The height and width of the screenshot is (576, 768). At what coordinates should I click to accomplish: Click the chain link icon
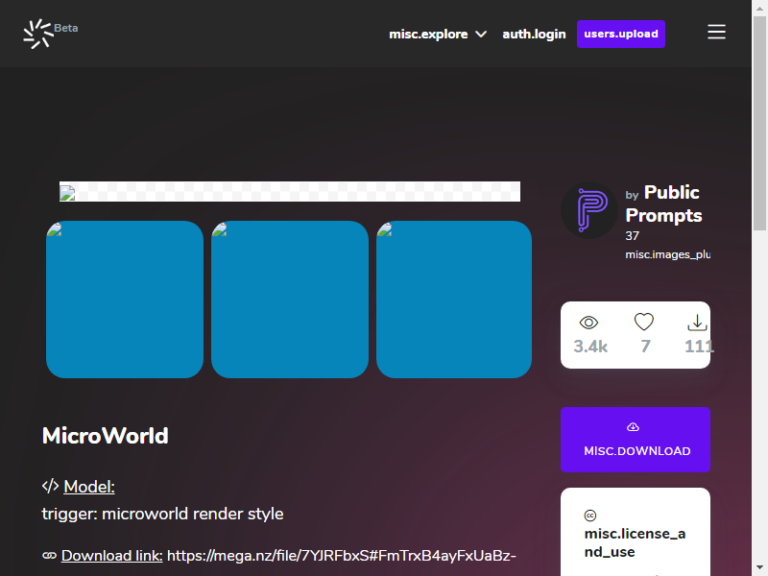(49, 555)
